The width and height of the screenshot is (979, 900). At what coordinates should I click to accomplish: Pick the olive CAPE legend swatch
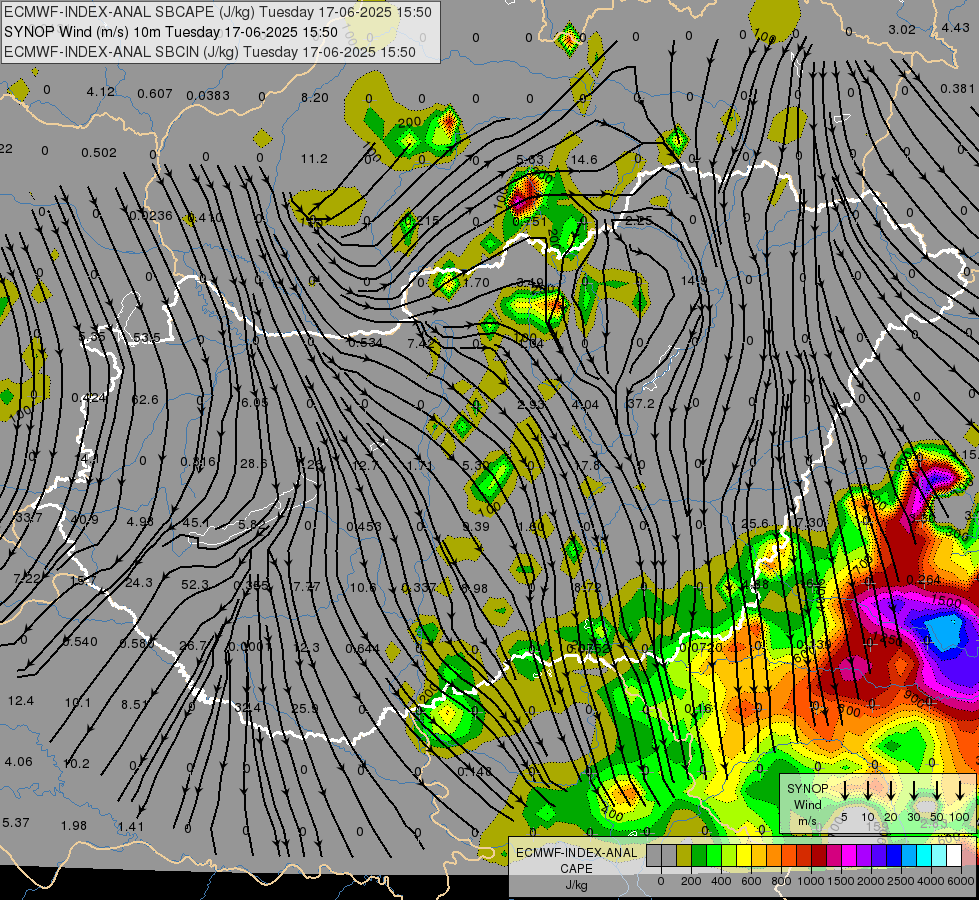pos(684,856)
